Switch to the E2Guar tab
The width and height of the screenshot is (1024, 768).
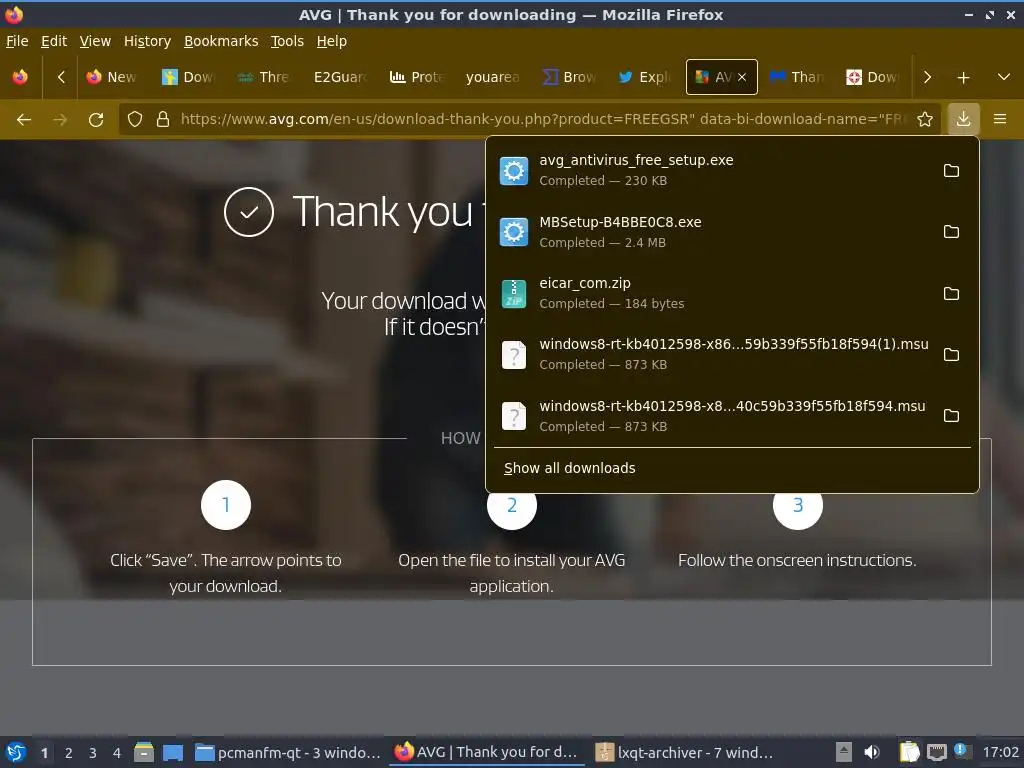340,77
